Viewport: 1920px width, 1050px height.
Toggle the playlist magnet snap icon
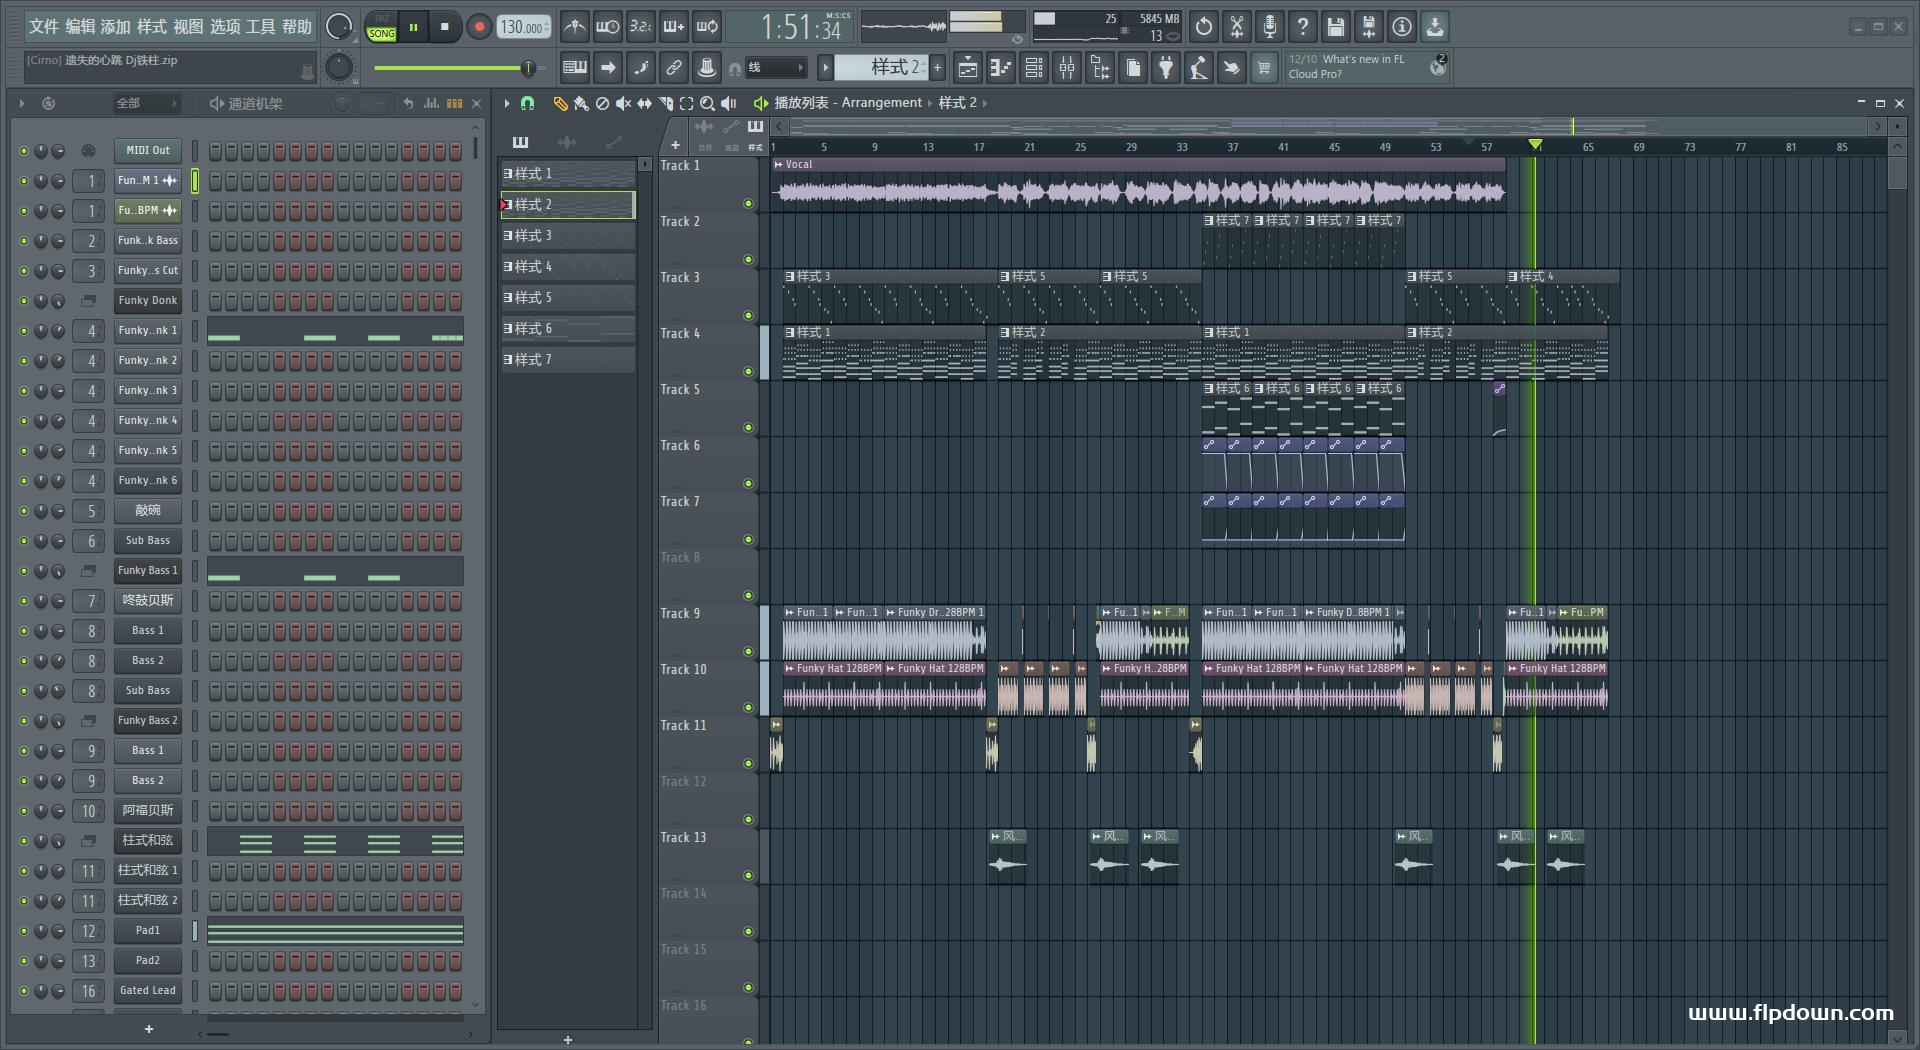[527, 103]
